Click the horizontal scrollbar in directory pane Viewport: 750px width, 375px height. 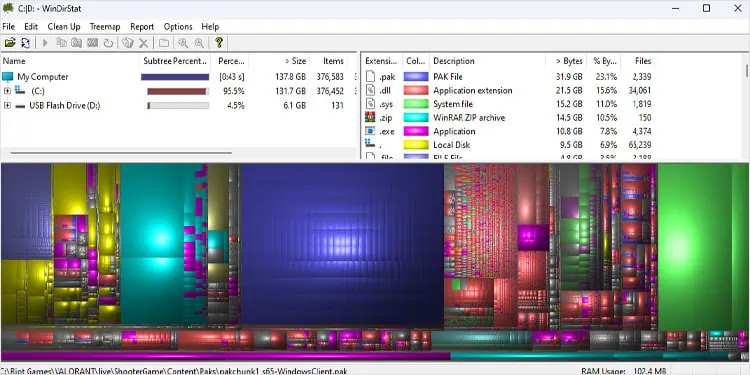121,153
